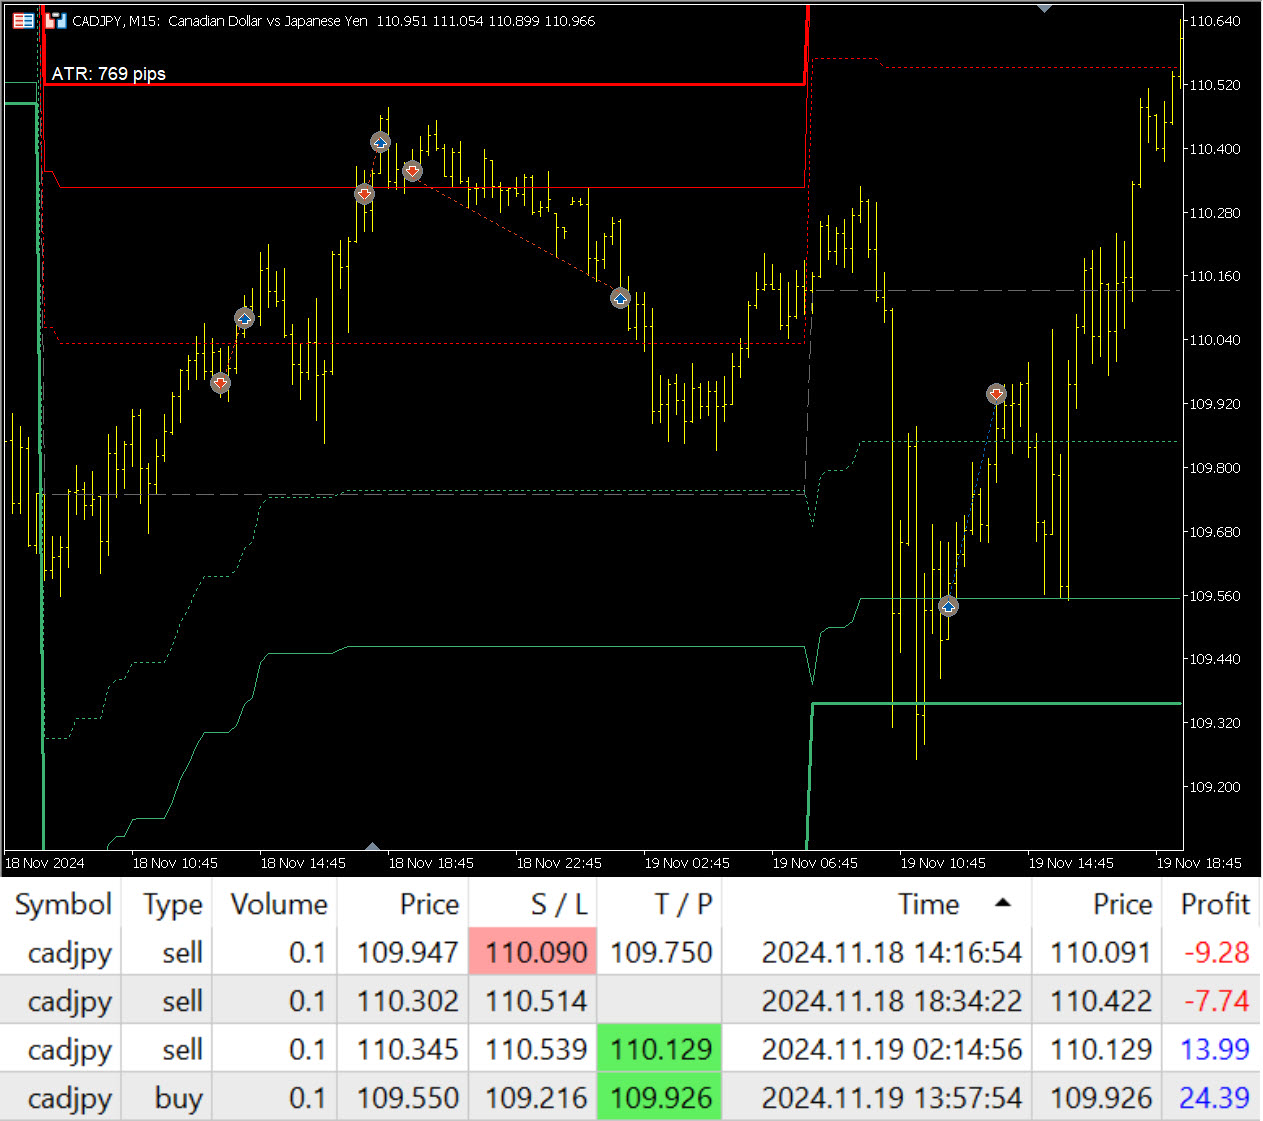Click the ATR: 769 pips label

tap(108, 74)
